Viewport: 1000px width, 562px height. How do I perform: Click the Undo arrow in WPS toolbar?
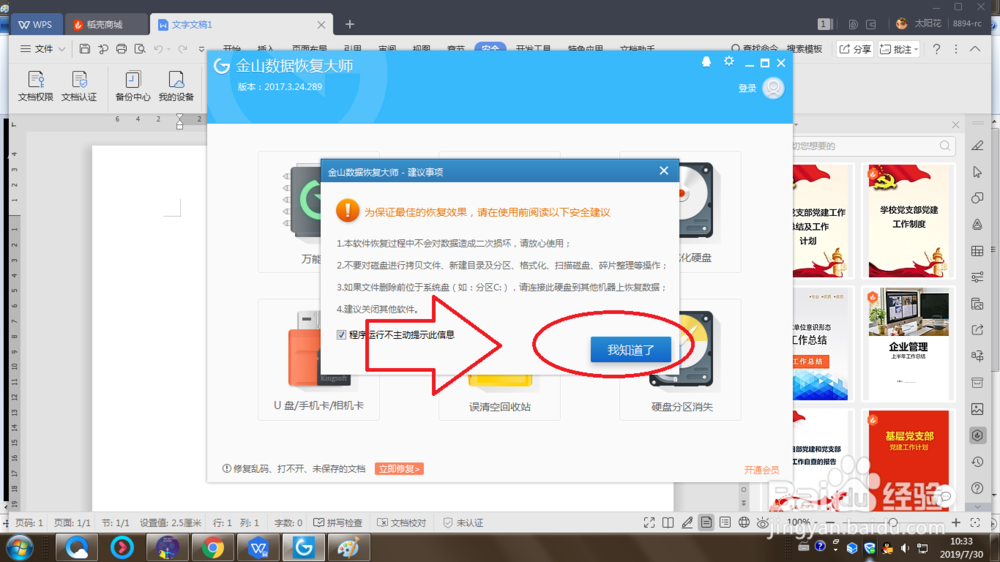(x=158, y=48)
